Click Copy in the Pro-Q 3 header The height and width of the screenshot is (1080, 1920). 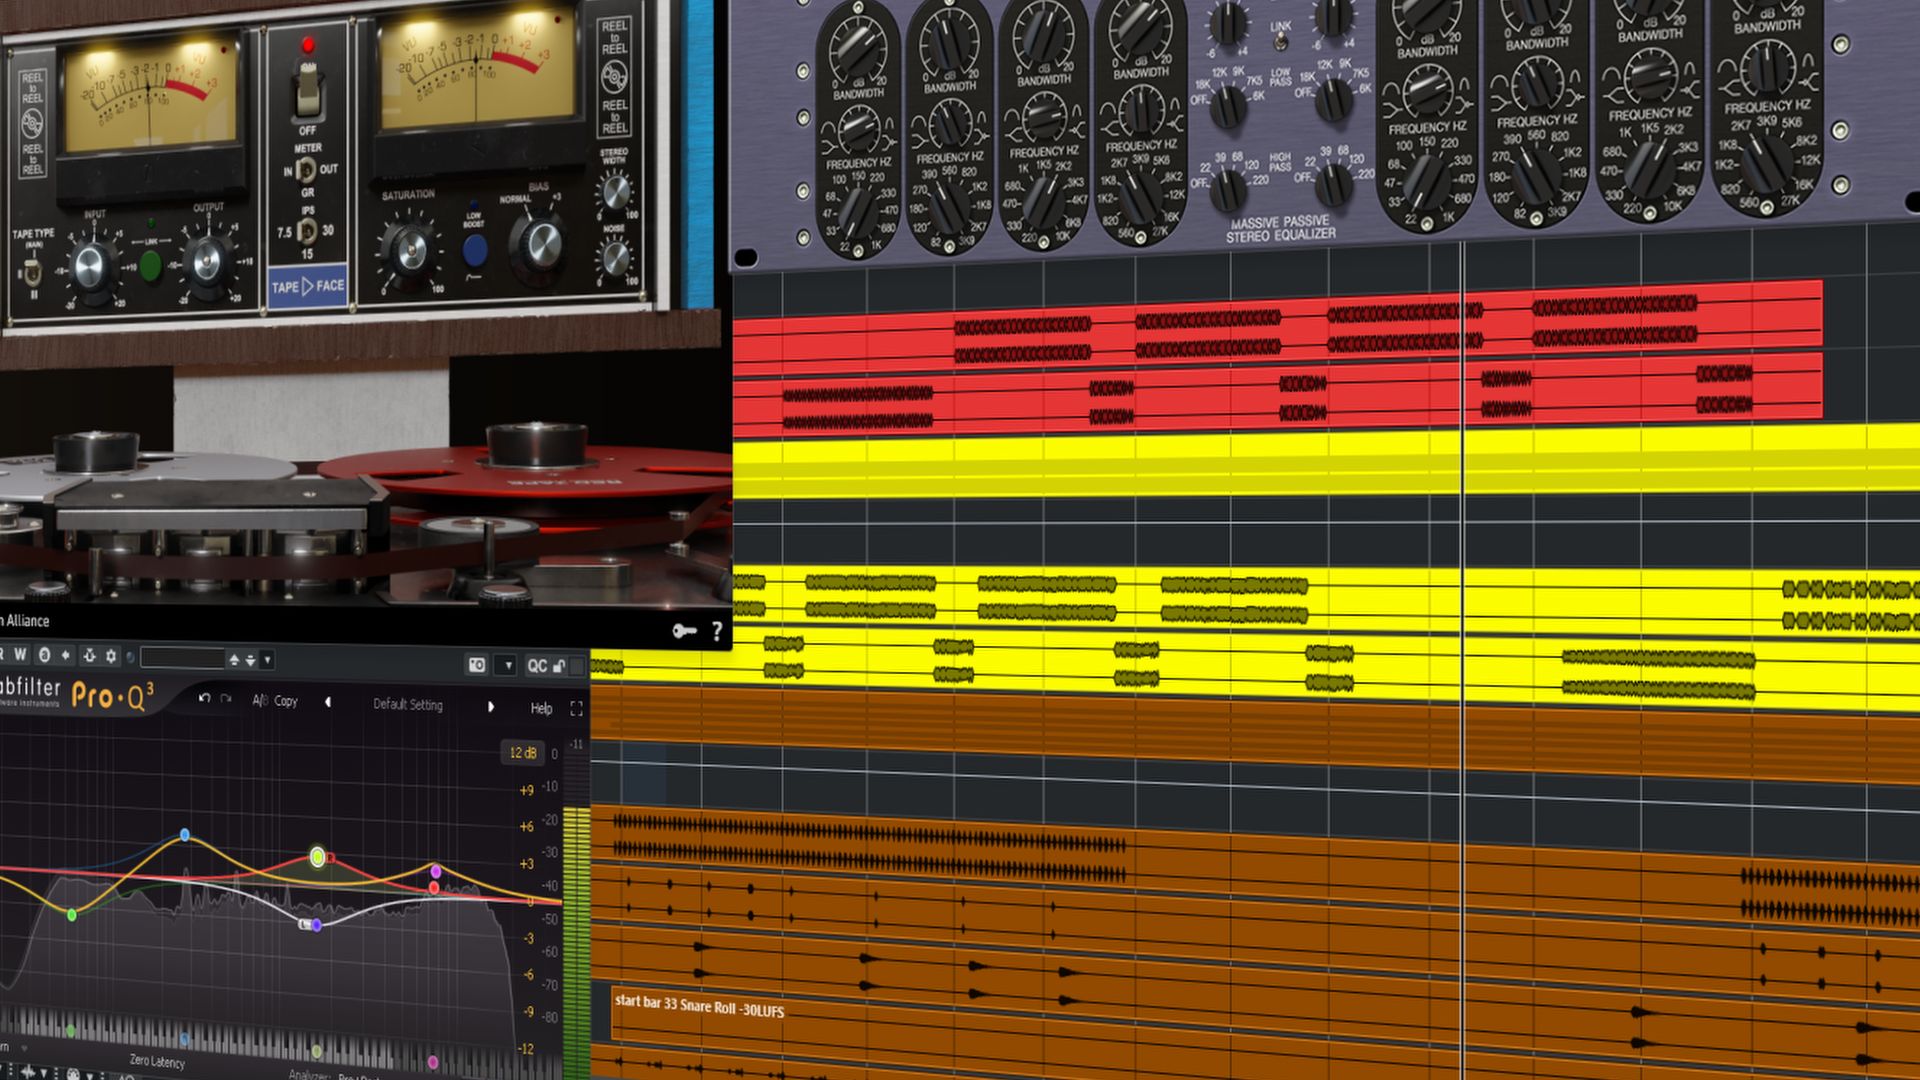tap(286, 701)
